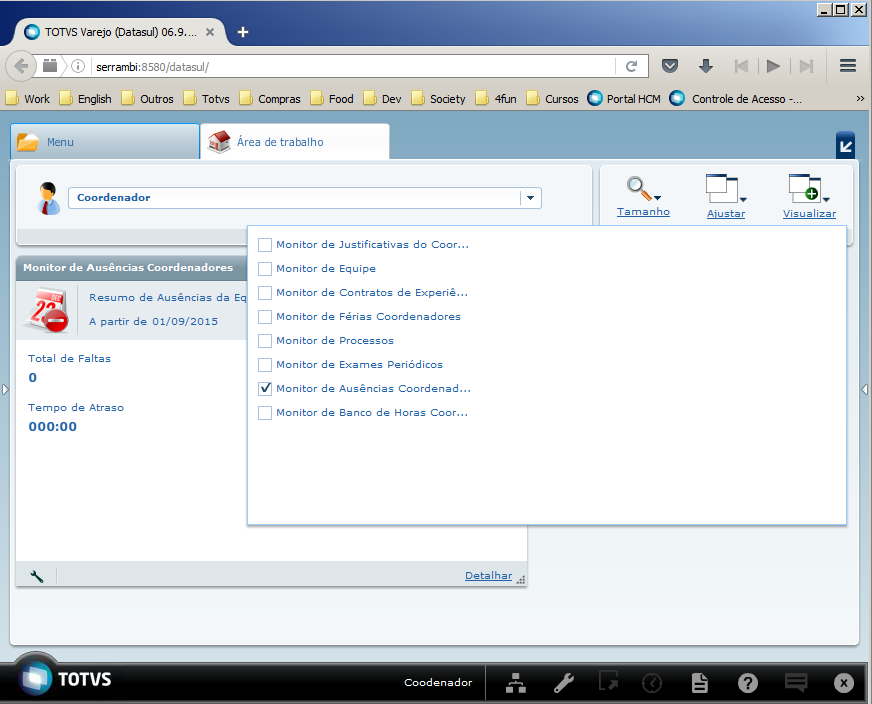Check the Monitor de Equipe checkbox

(x=265, y=269)
